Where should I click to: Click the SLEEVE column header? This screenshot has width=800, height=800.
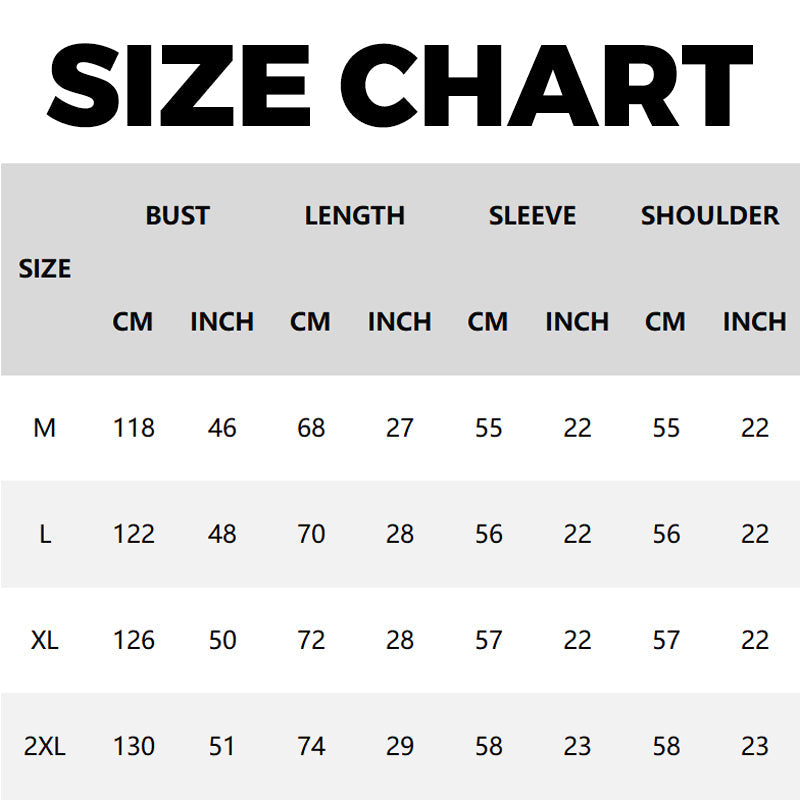click(x=532, y=215)
